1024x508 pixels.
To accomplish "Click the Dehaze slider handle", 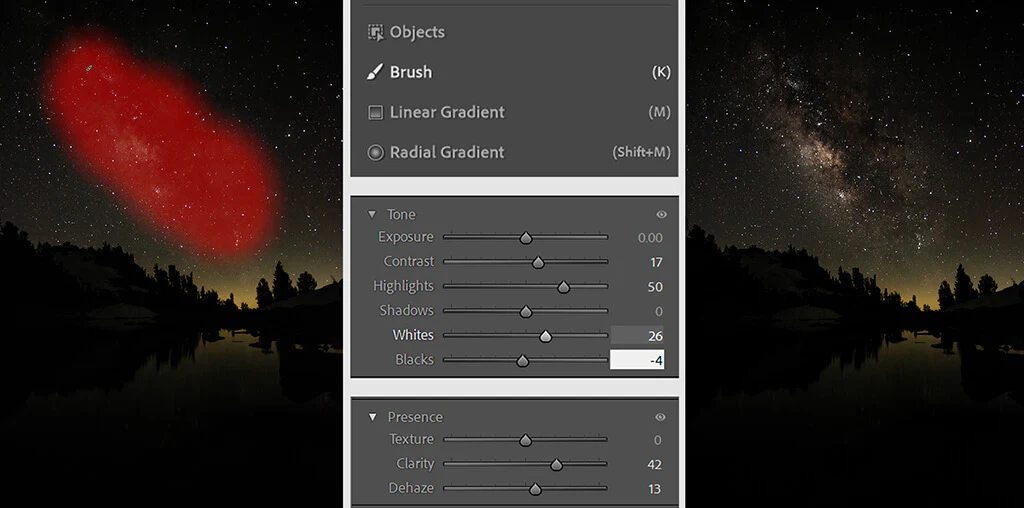I will click(x=535, y=489).
